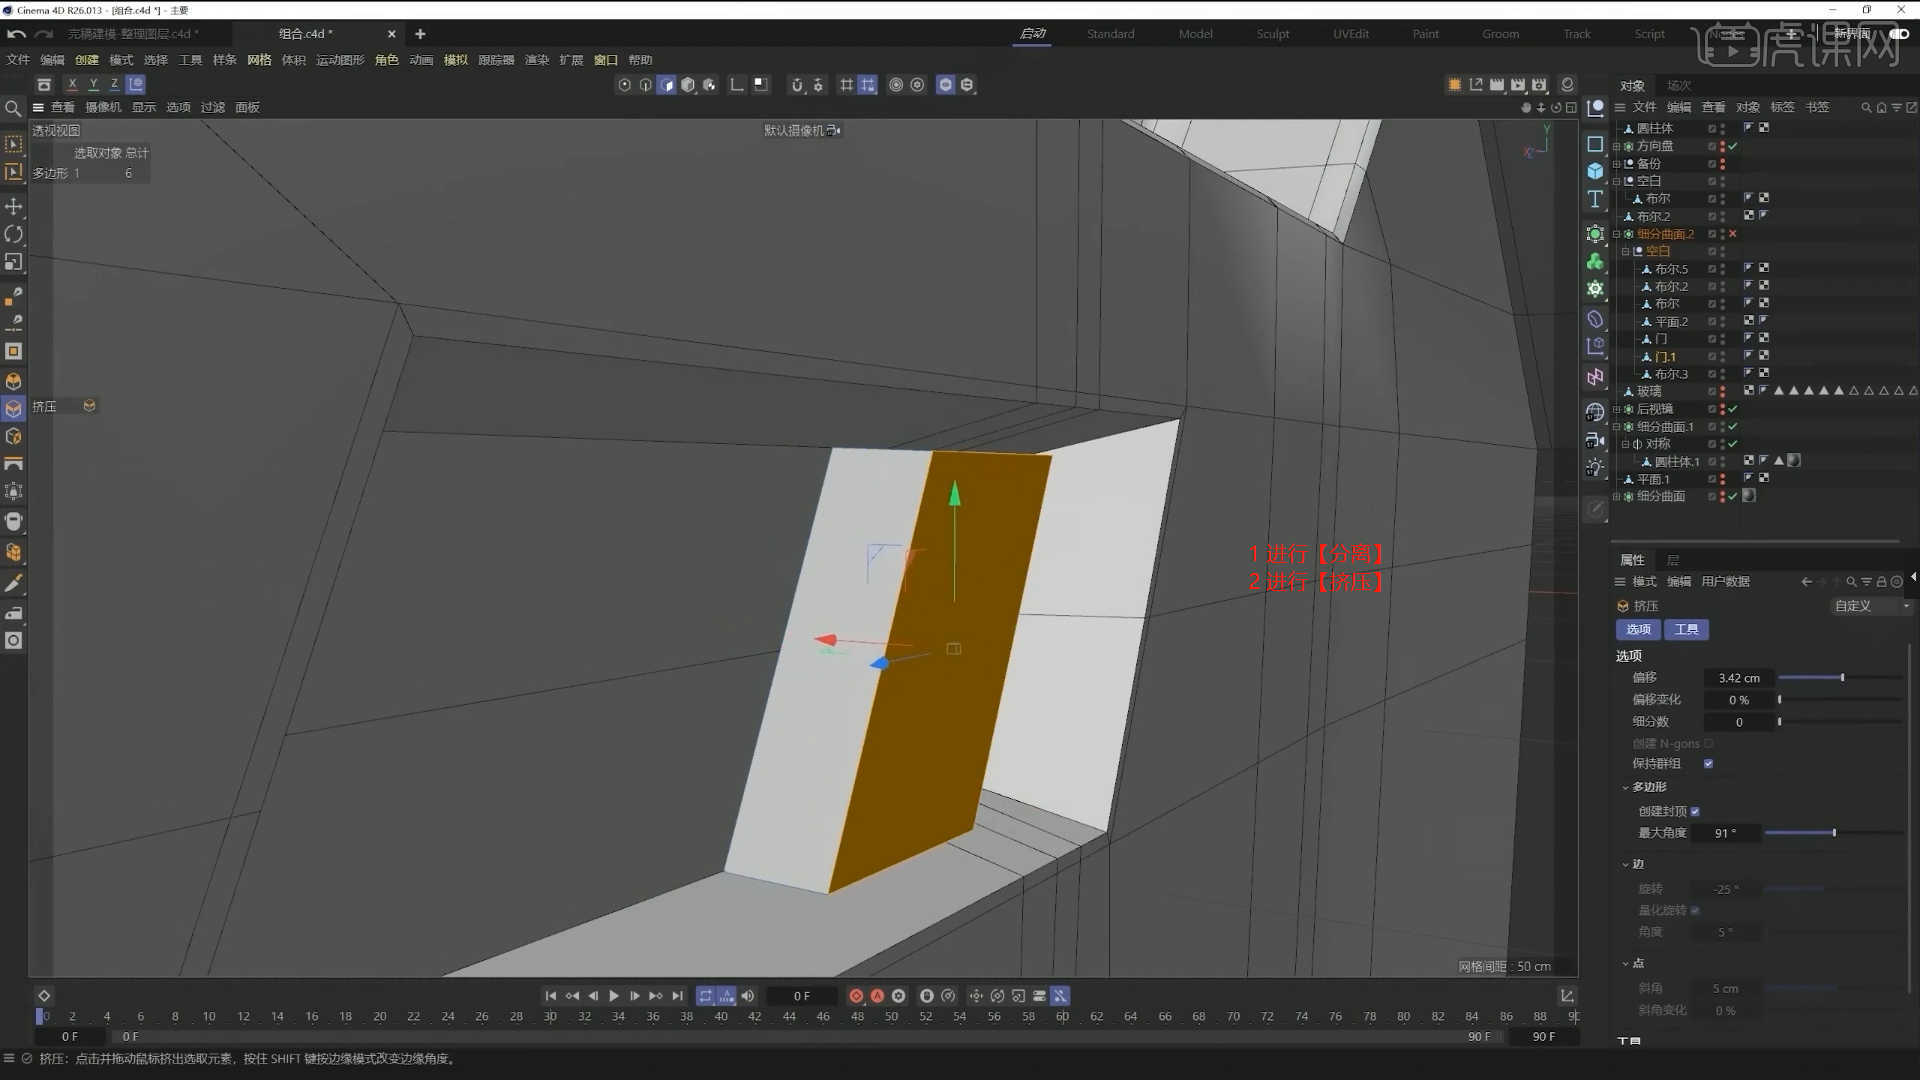
Task: Select the Move tool icon in left toolbar
Action: pyautogui.click(x=14, y=207)
